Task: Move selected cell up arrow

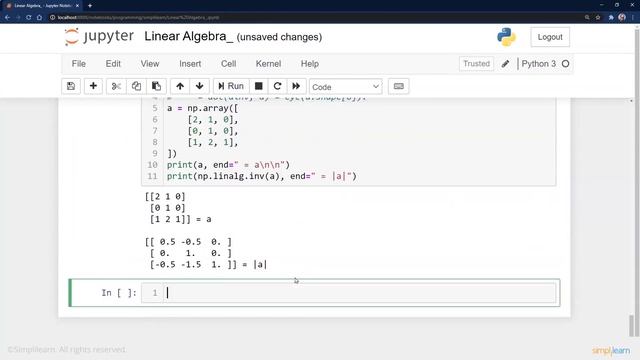Action: click(x=180, y=86)
